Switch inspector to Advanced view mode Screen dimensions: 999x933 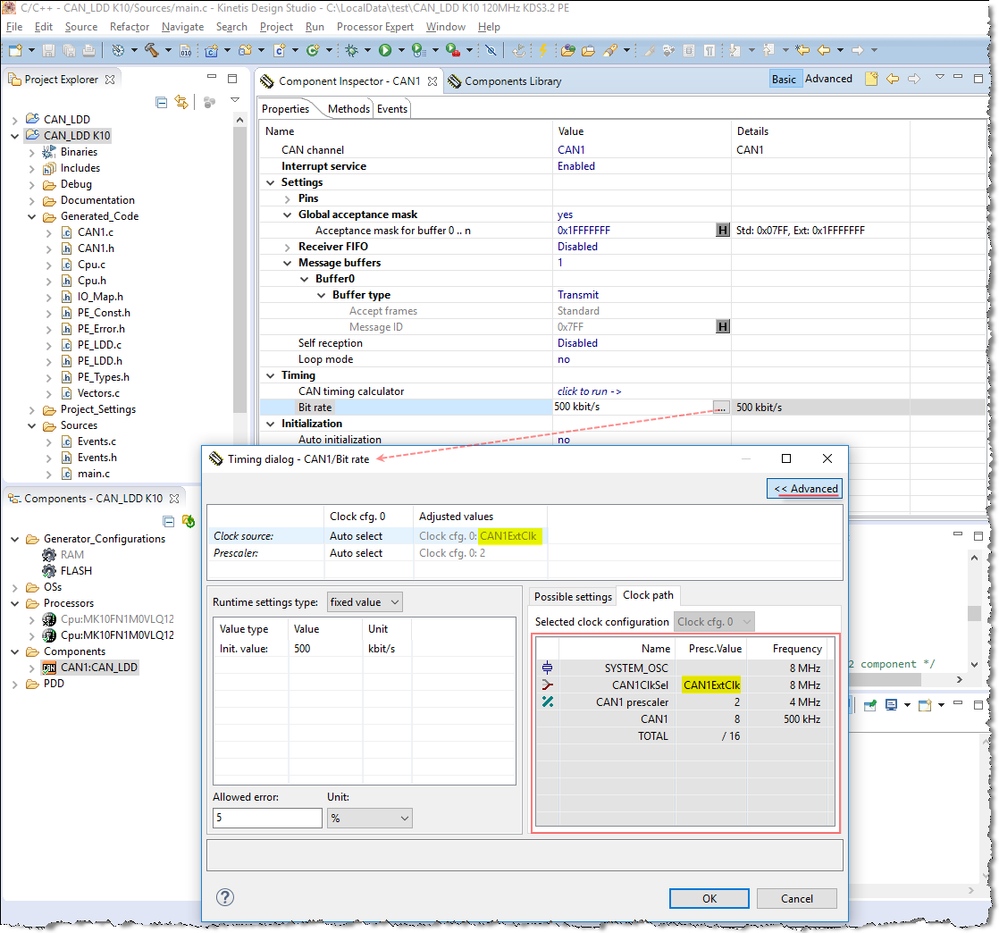point(828,78)
